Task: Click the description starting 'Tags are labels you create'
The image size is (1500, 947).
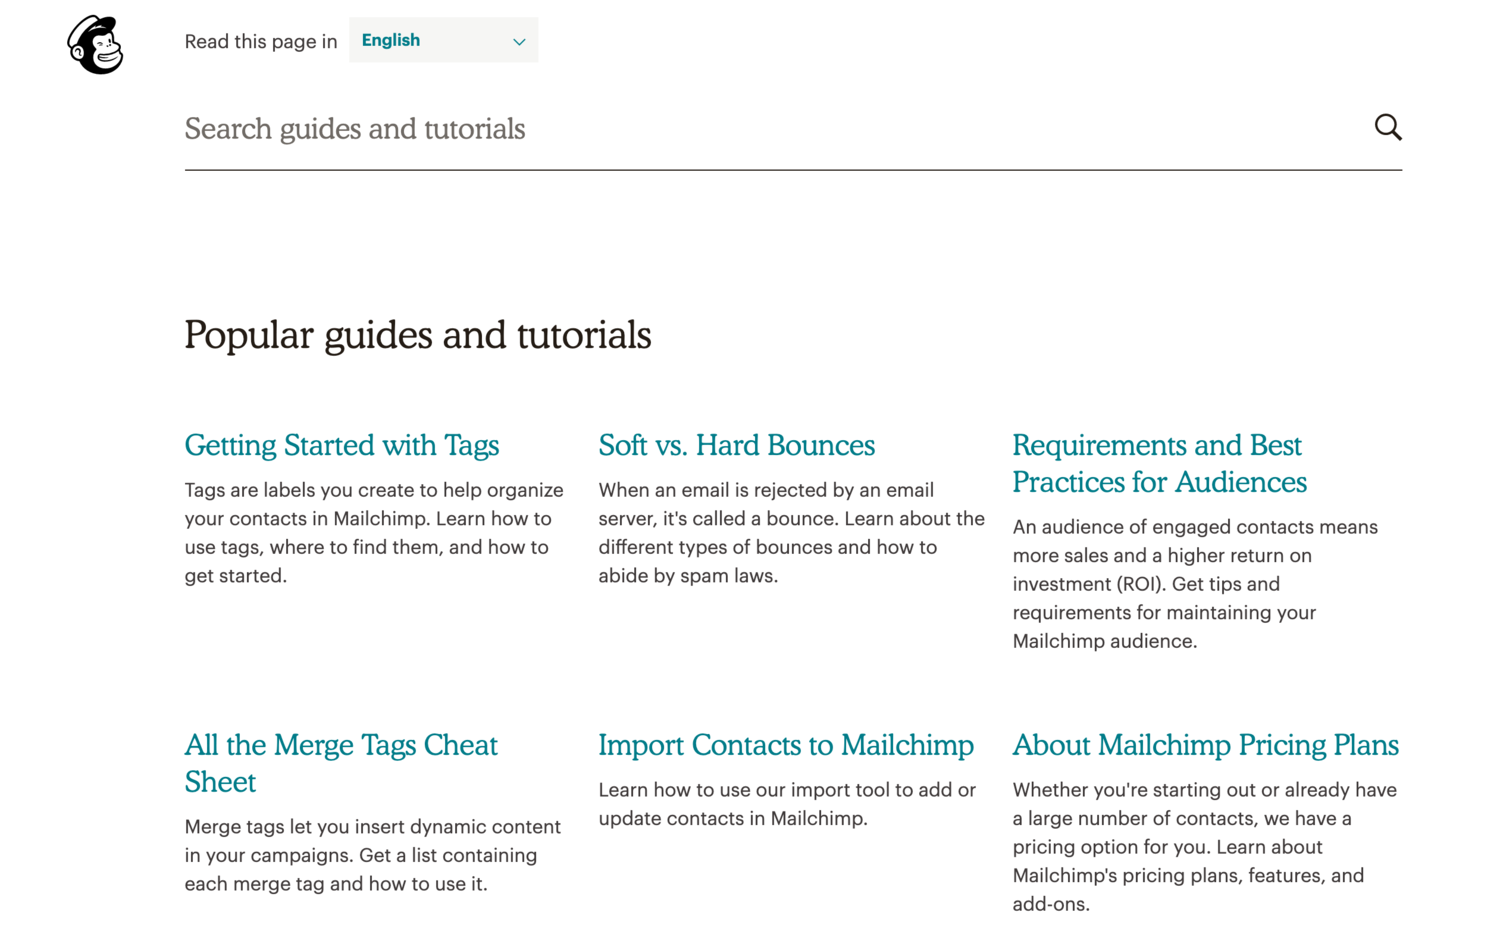Action: (x=374, y=533)
